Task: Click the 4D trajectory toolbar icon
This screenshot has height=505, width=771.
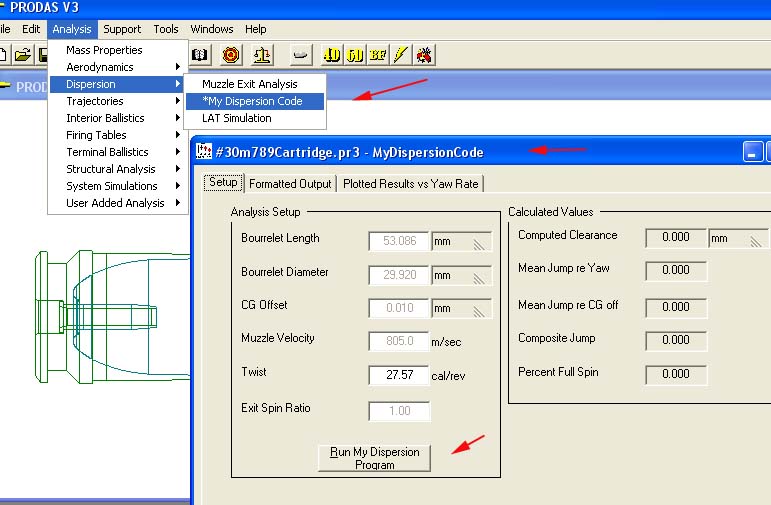Action: [x=331, y=55]
